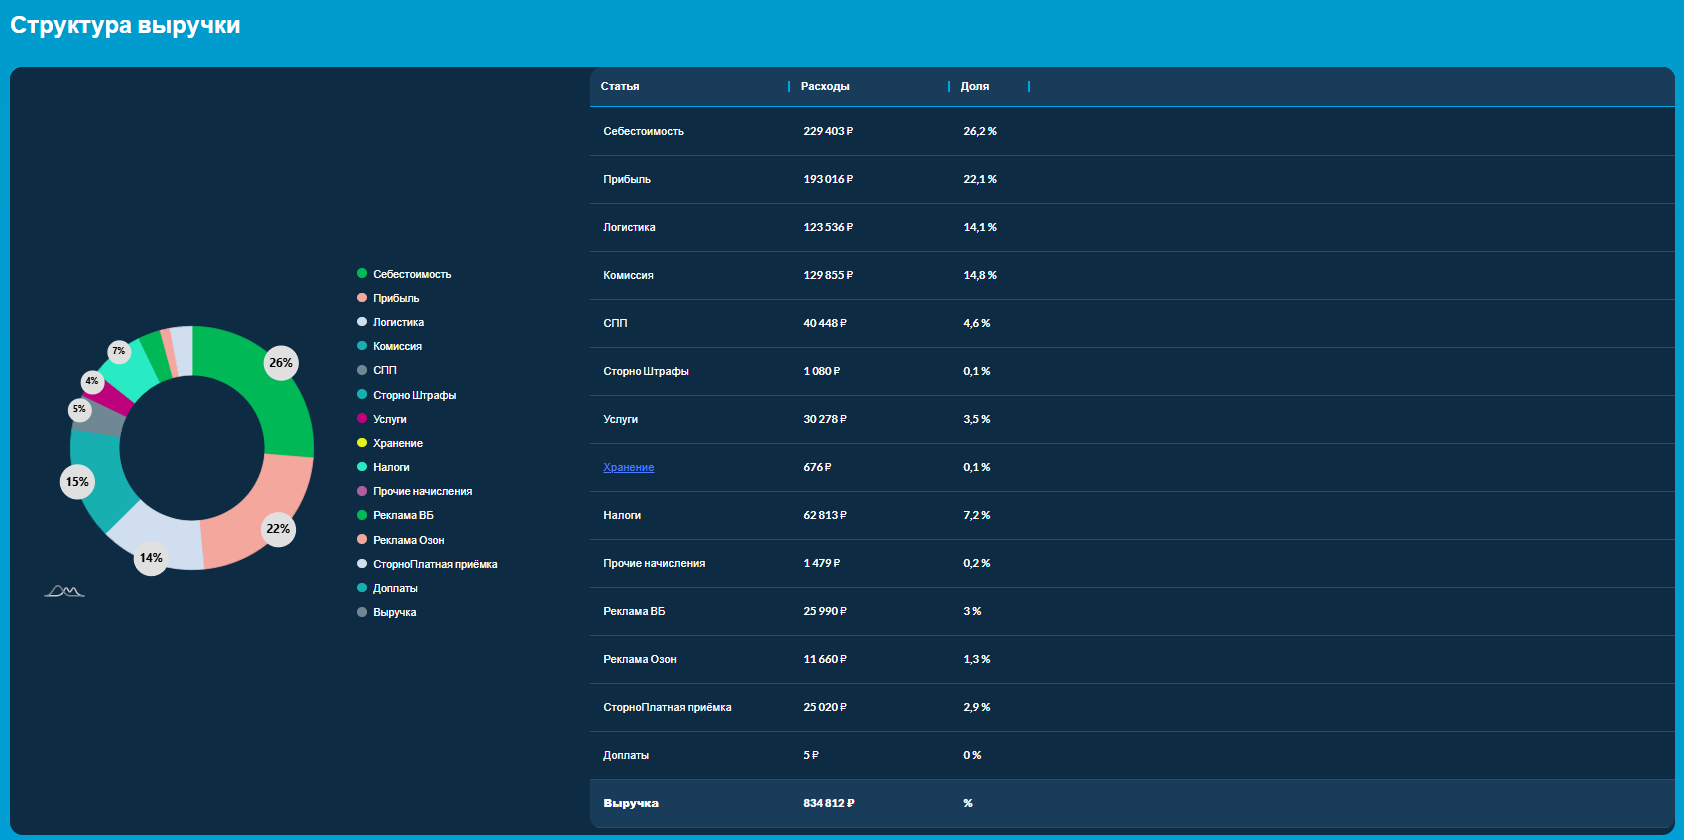Select the Комиссия row in the table
The image size is (1684, 840).
628,275
